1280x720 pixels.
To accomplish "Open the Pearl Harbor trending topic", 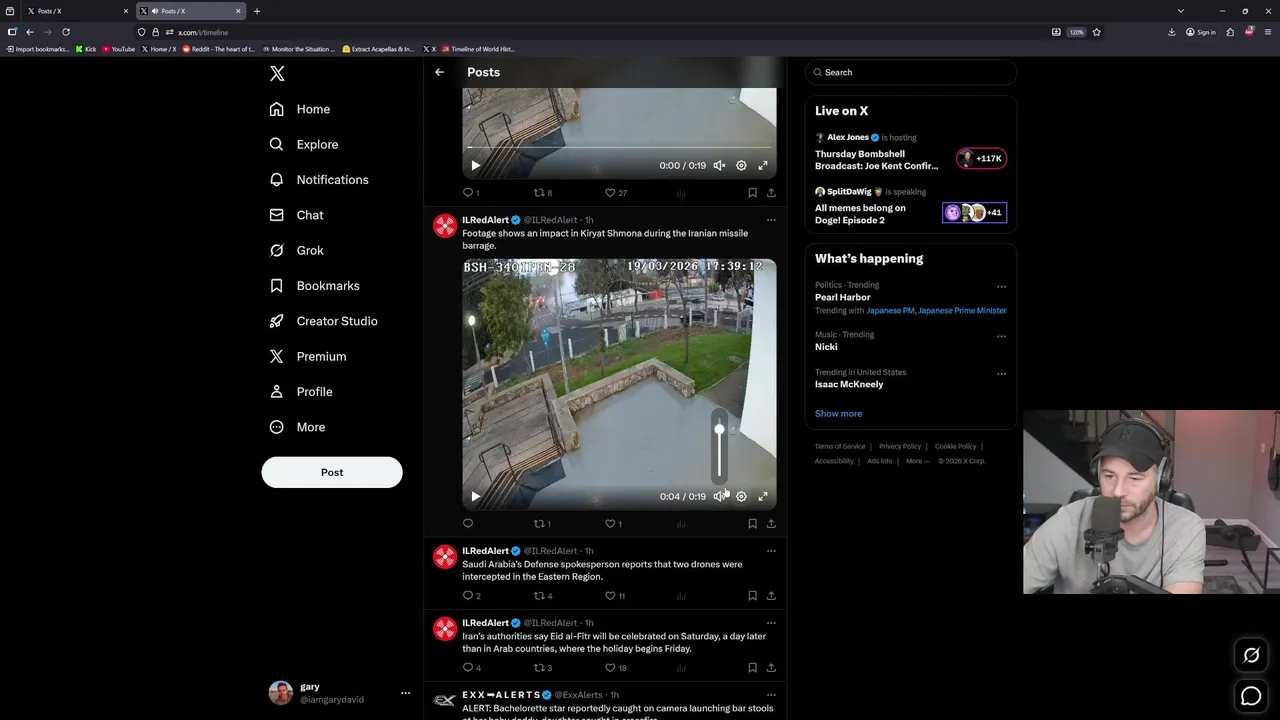I will (x=843, y=297).
